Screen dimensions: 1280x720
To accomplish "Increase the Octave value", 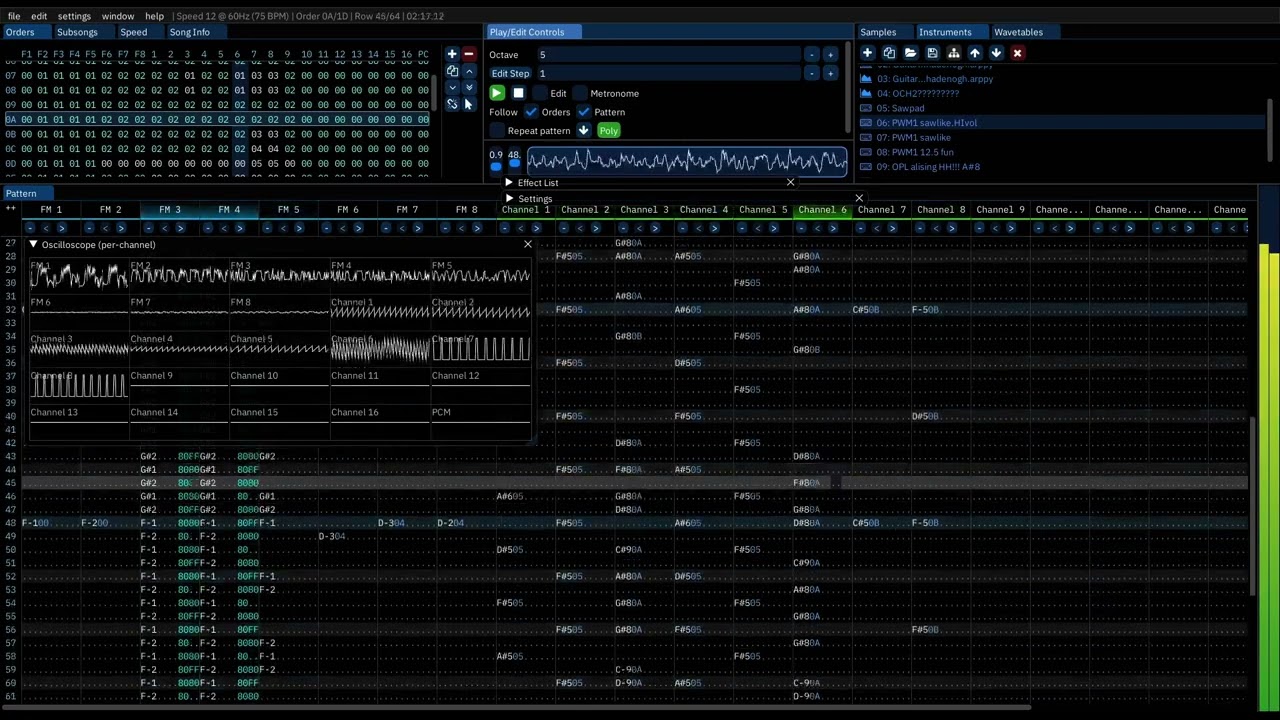I will click(x=830, y=55).
